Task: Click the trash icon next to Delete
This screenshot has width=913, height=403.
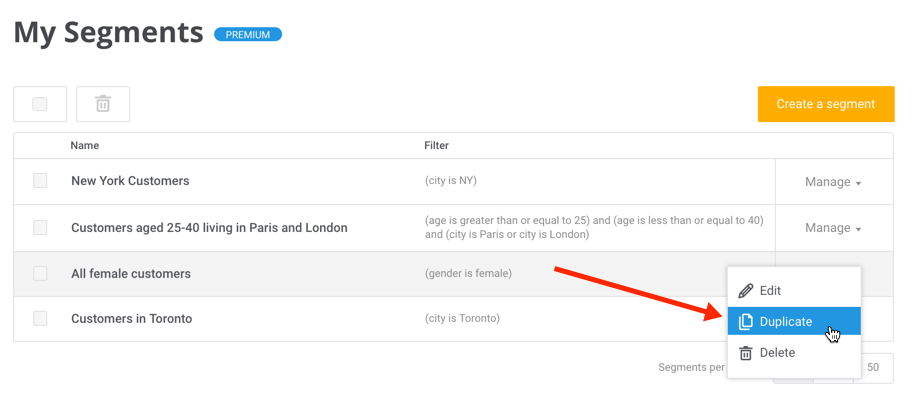Action: (745, 353)
